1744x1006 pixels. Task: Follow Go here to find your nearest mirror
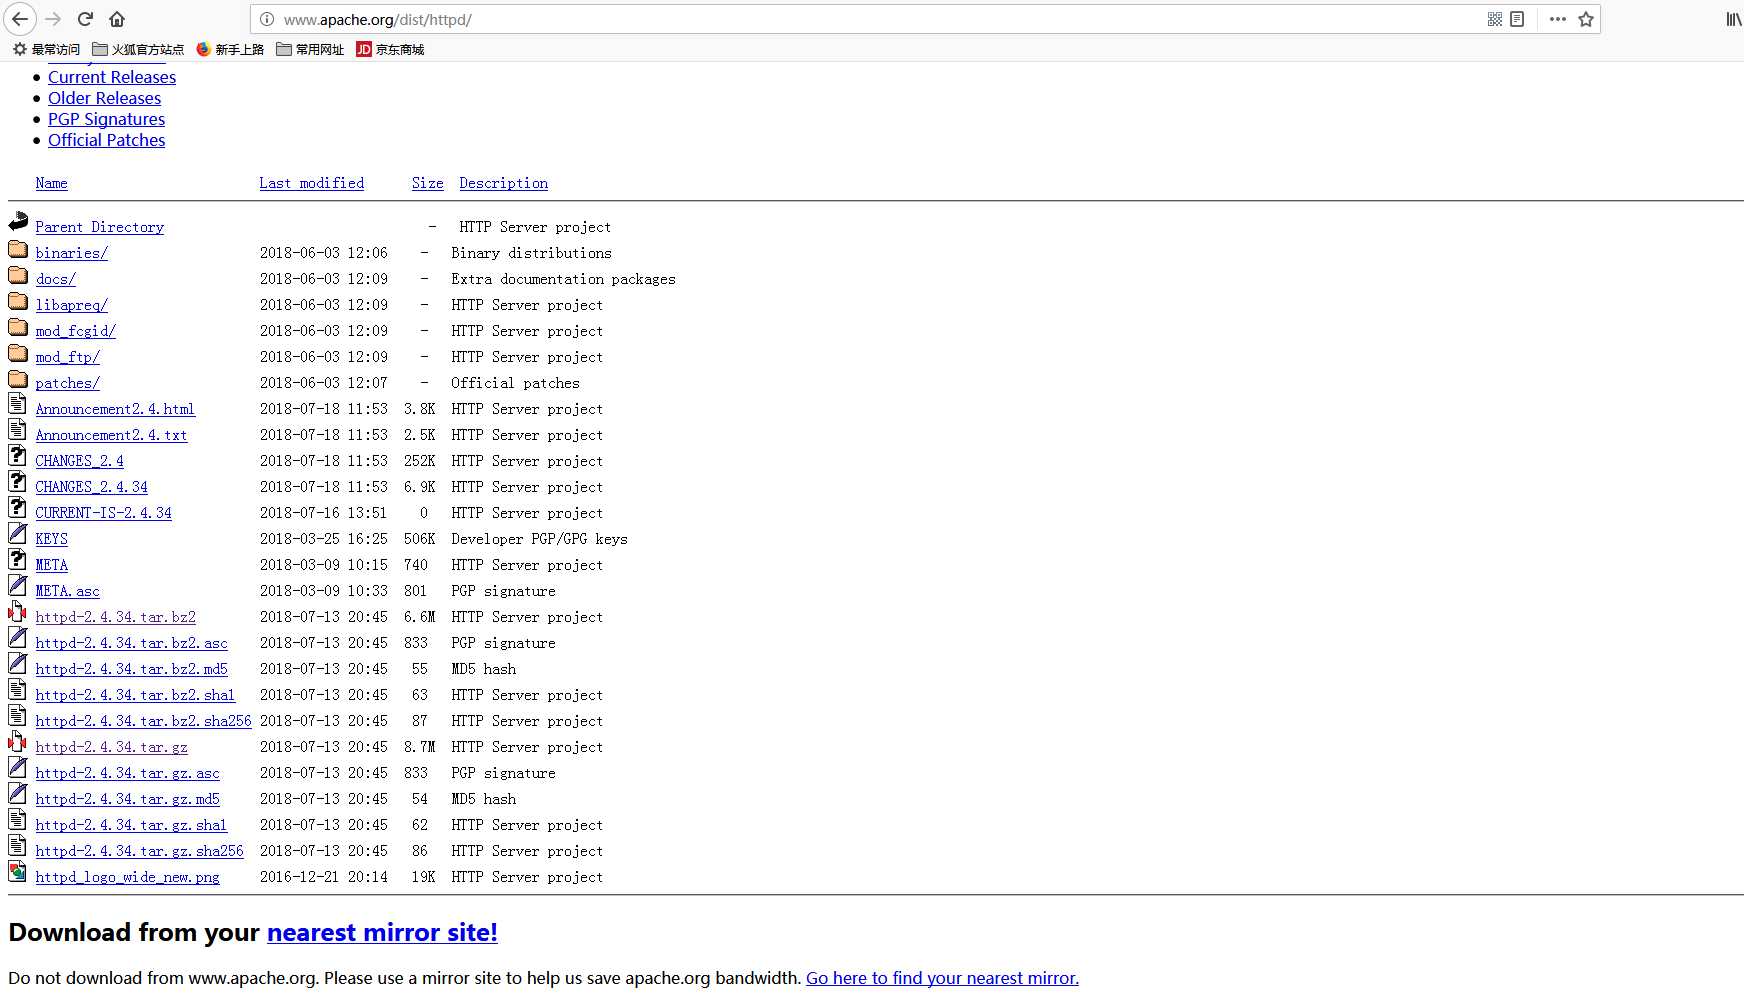point(942,978)
